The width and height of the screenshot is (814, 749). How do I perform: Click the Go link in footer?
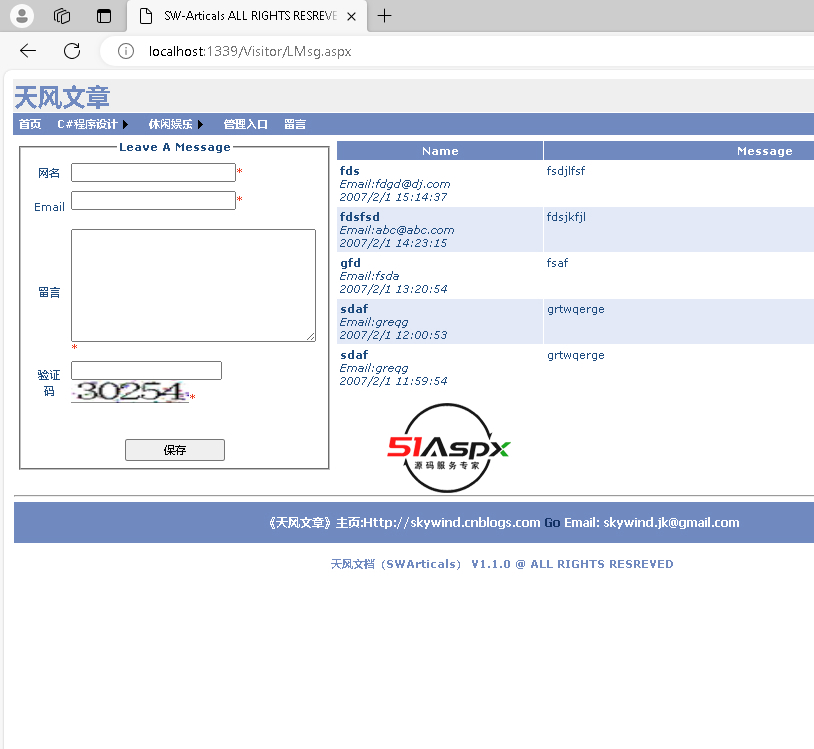tap(552, 522)
